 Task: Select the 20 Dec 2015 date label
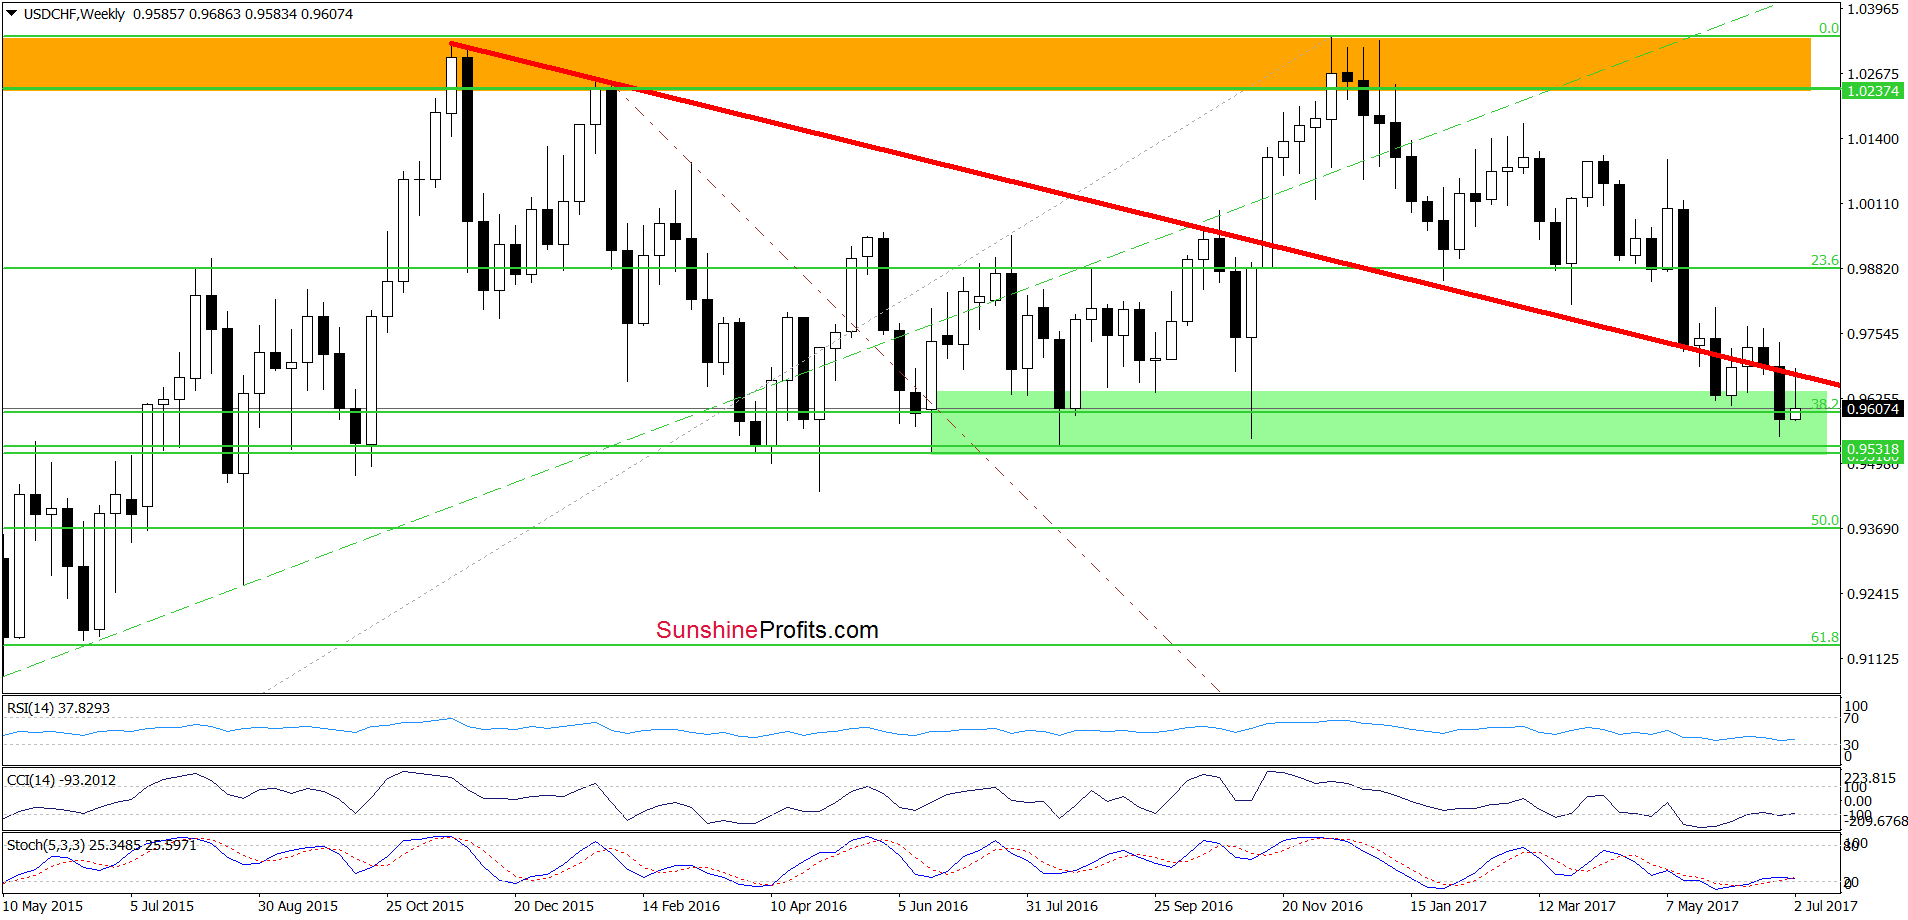point(554,906)
